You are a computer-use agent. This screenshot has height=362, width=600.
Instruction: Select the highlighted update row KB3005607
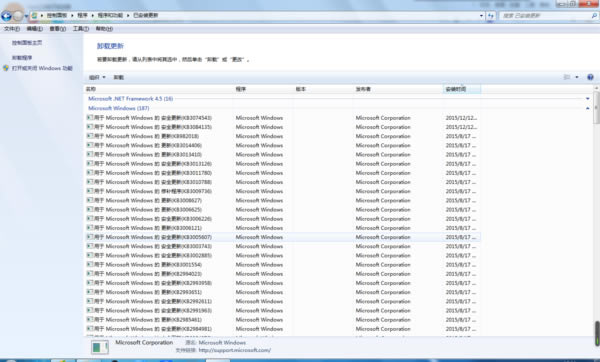tap(282, 237)
